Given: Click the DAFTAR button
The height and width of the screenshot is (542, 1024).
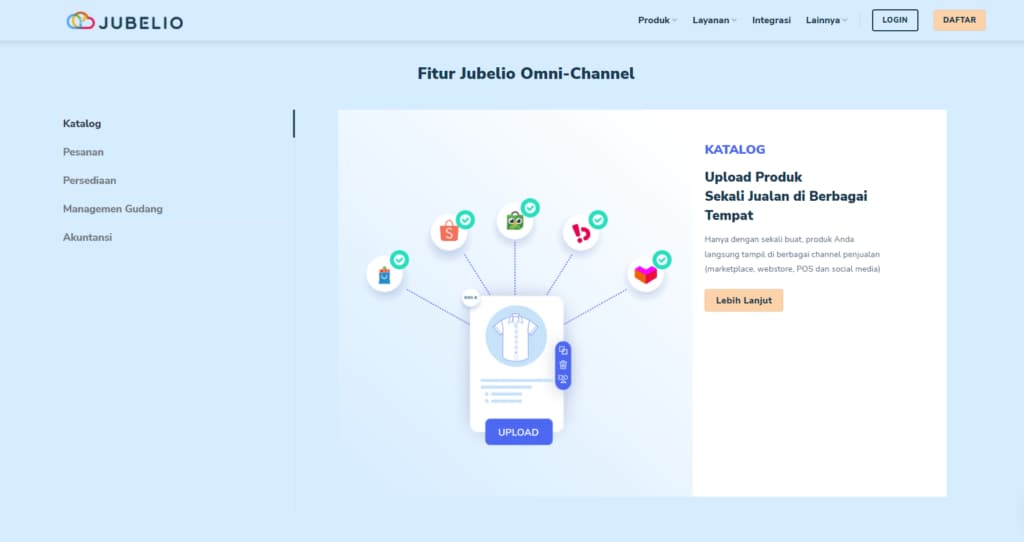Looking at the screenshot, I should pyautogui.click(x=959, y=20).
